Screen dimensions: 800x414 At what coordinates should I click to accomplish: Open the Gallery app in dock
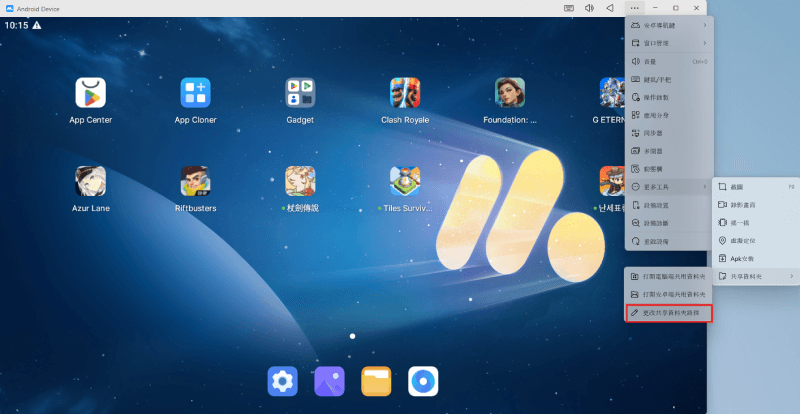click(330, 381)
